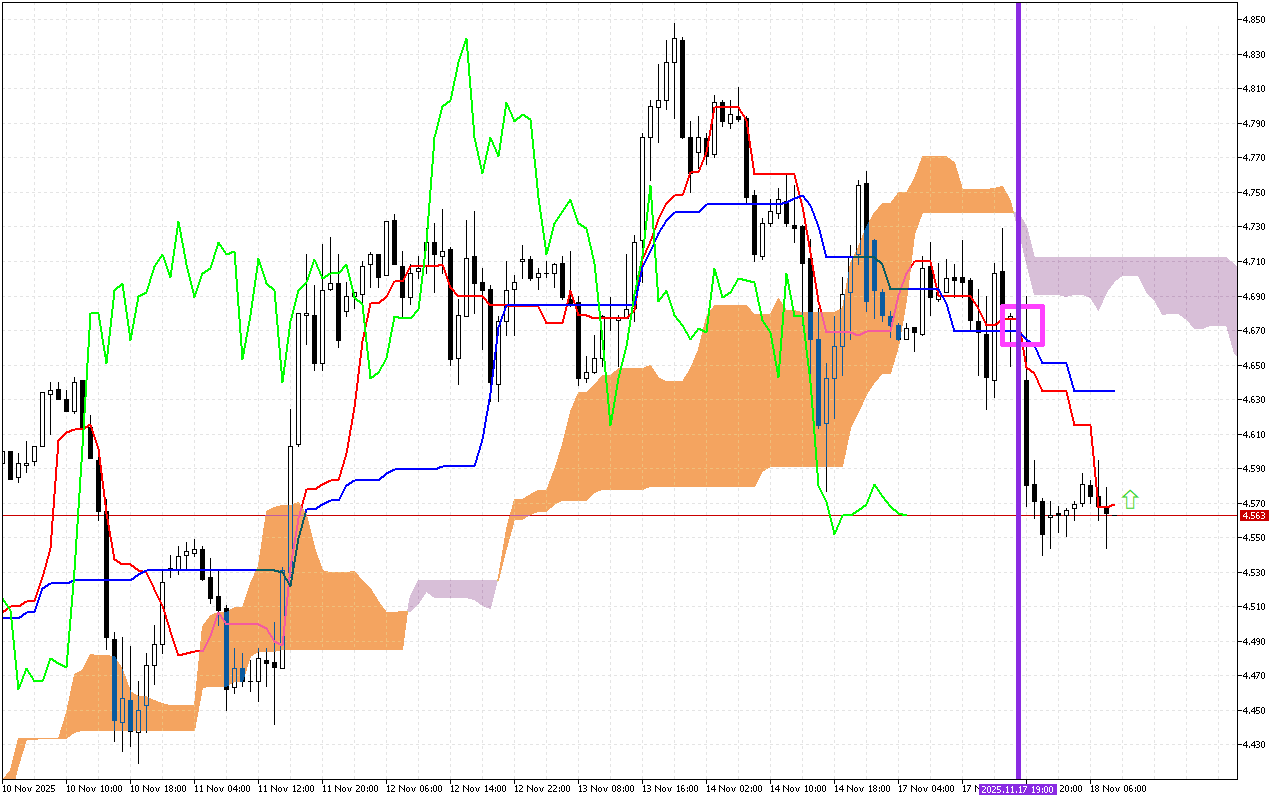Click the 10 Nov 2025 time label

pyautogui.click(x=27, y=789)
